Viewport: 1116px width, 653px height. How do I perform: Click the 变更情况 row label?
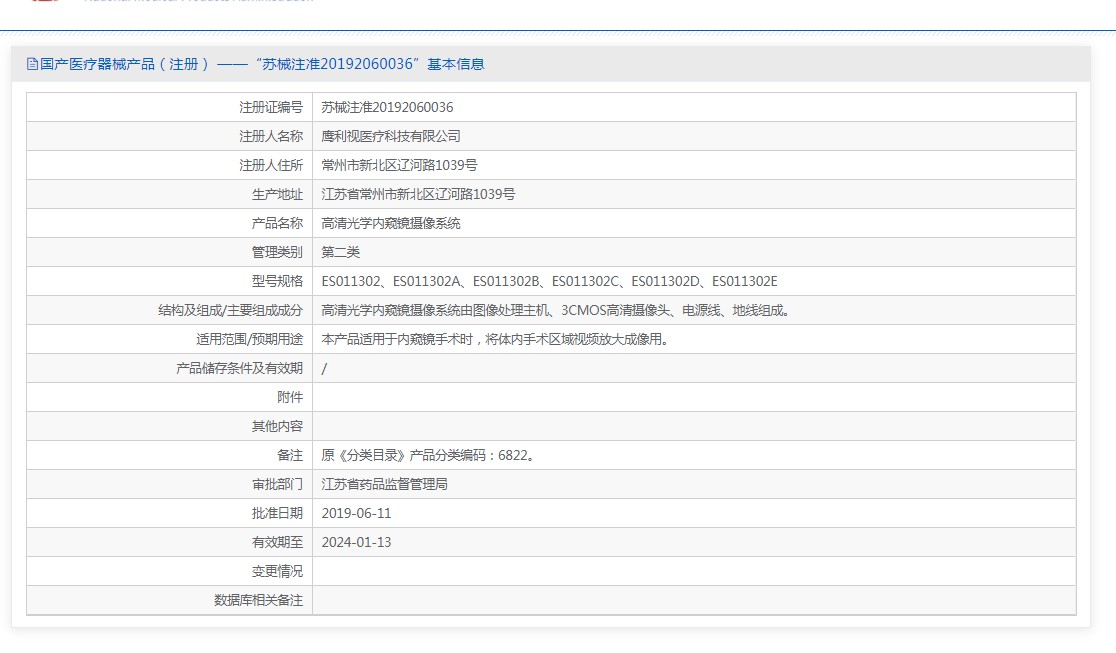278,572
